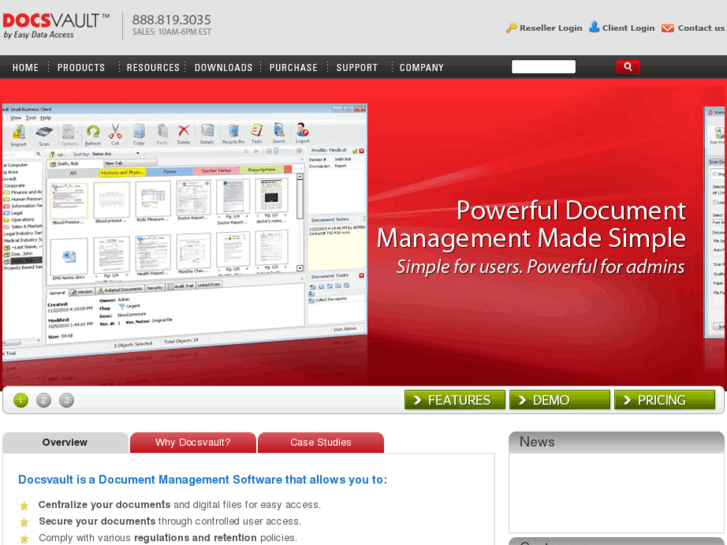The image size is (727, 545).
Task: Click the Client Login user icon
Action: pos(594,27)
